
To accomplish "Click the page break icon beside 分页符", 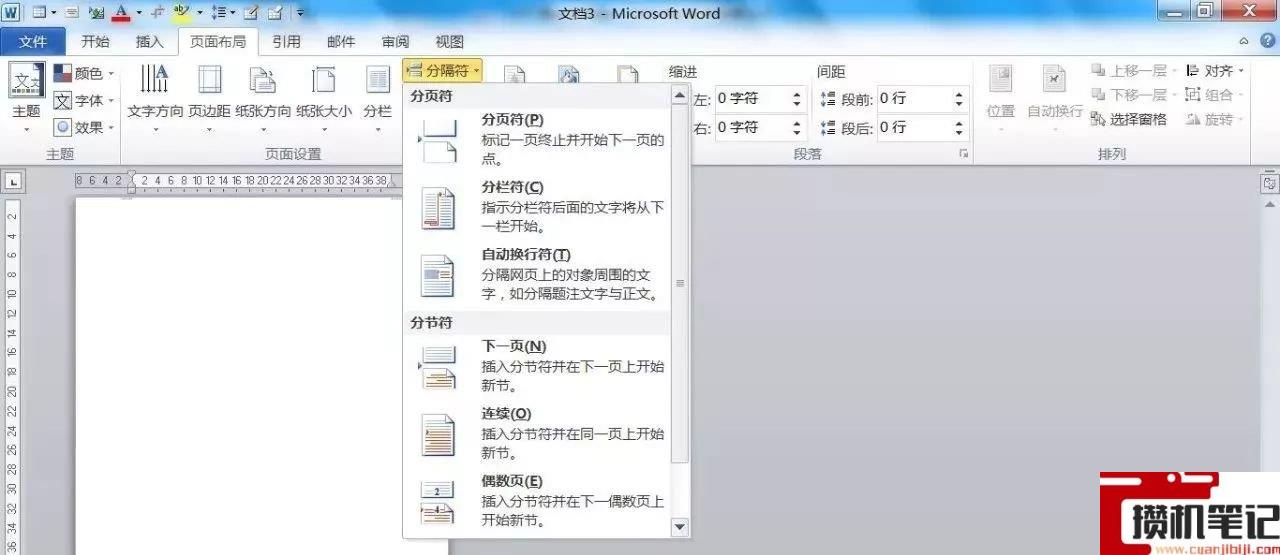I will (x=438, y=140).
